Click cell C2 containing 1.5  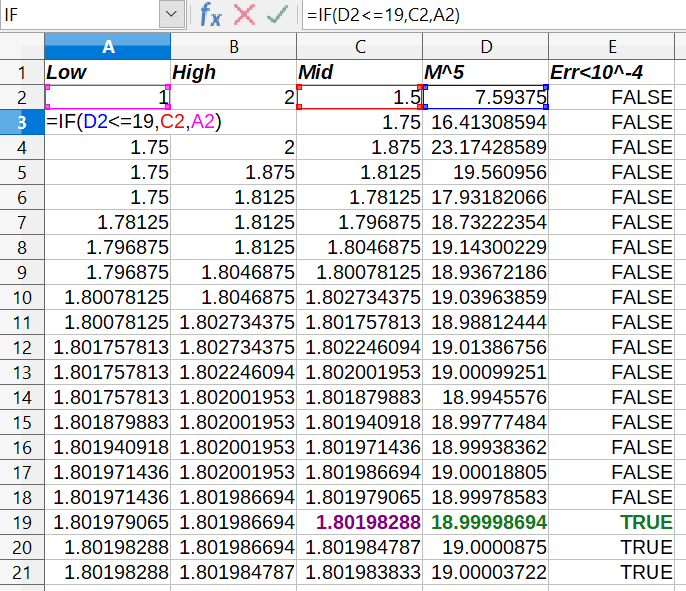[x=360, y=97]
